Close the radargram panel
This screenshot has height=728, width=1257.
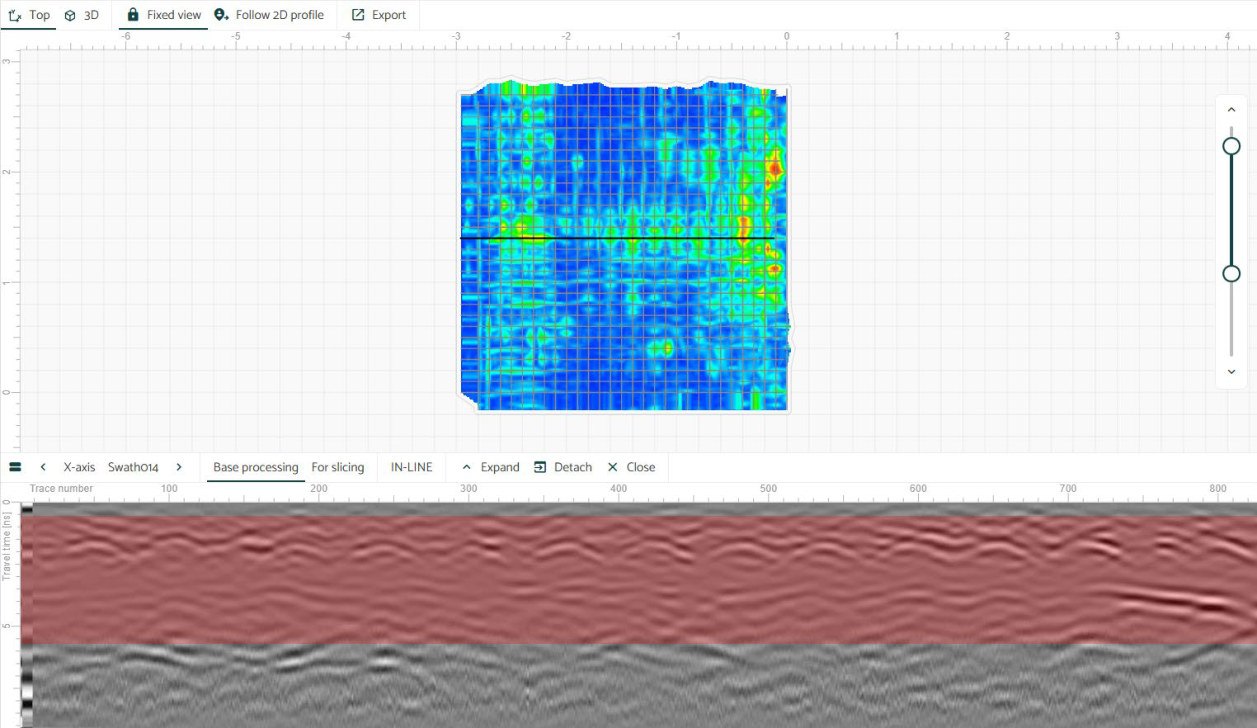[x=630, y=467]
